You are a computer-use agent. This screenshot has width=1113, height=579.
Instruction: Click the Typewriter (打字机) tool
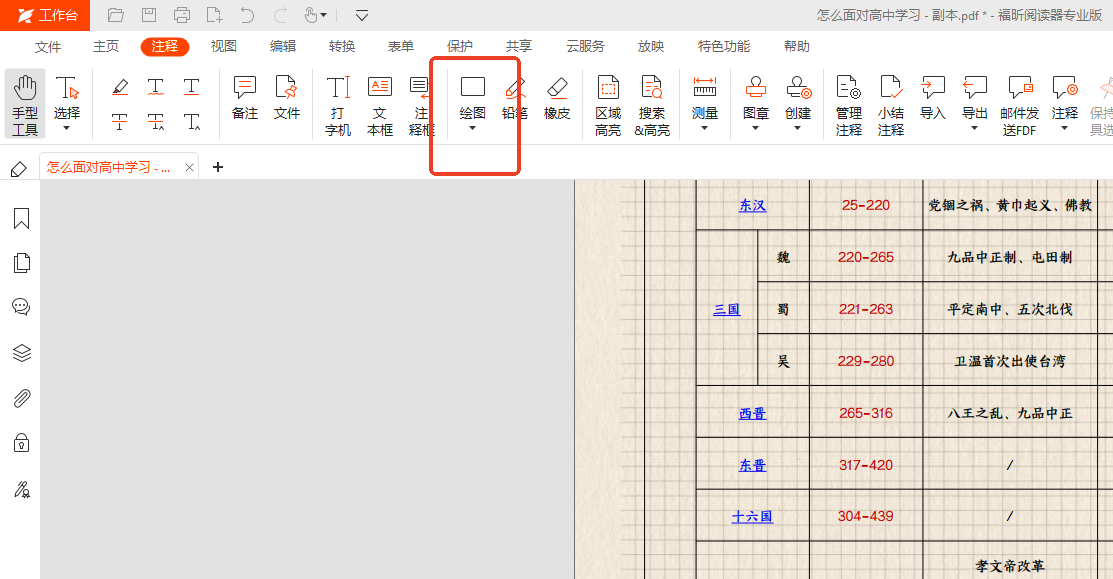tap(338, 105)
